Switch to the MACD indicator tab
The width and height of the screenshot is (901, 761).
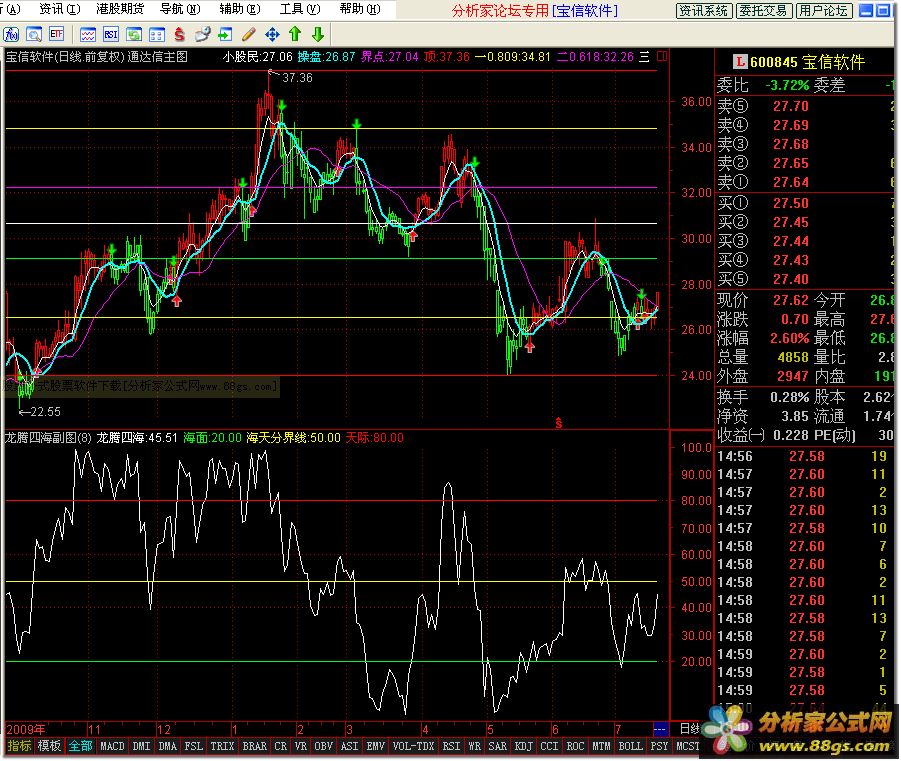[x=113, y=746]
